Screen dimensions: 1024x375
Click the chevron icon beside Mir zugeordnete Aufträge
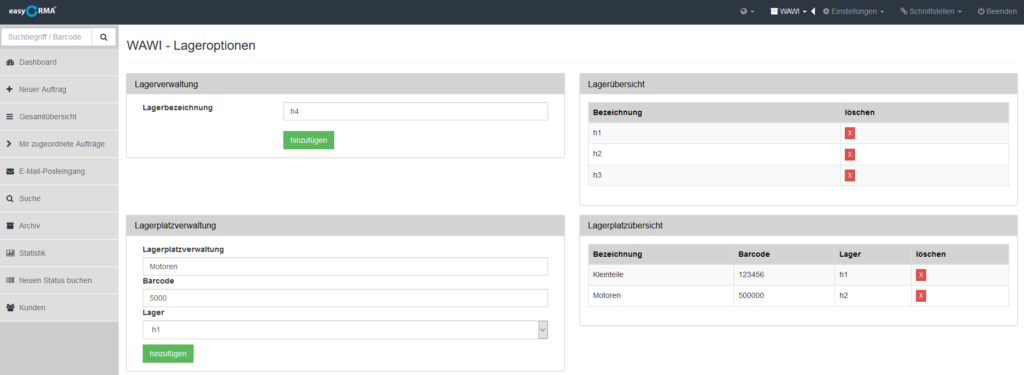tap(9, 144)
